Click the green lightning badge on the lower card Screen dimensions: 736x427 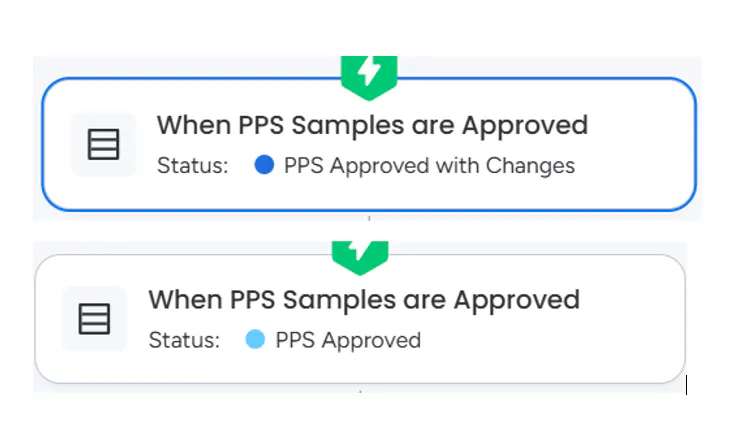click(x=360, y=254)
